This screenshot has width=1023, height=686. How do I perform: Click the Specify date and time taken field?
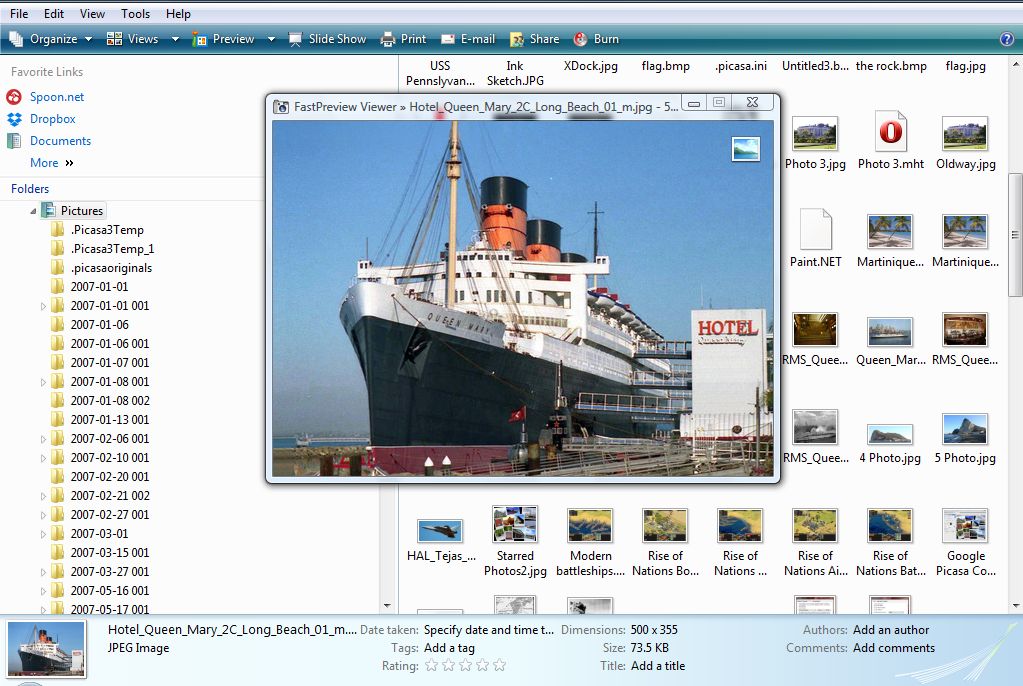tap(489, 630)
